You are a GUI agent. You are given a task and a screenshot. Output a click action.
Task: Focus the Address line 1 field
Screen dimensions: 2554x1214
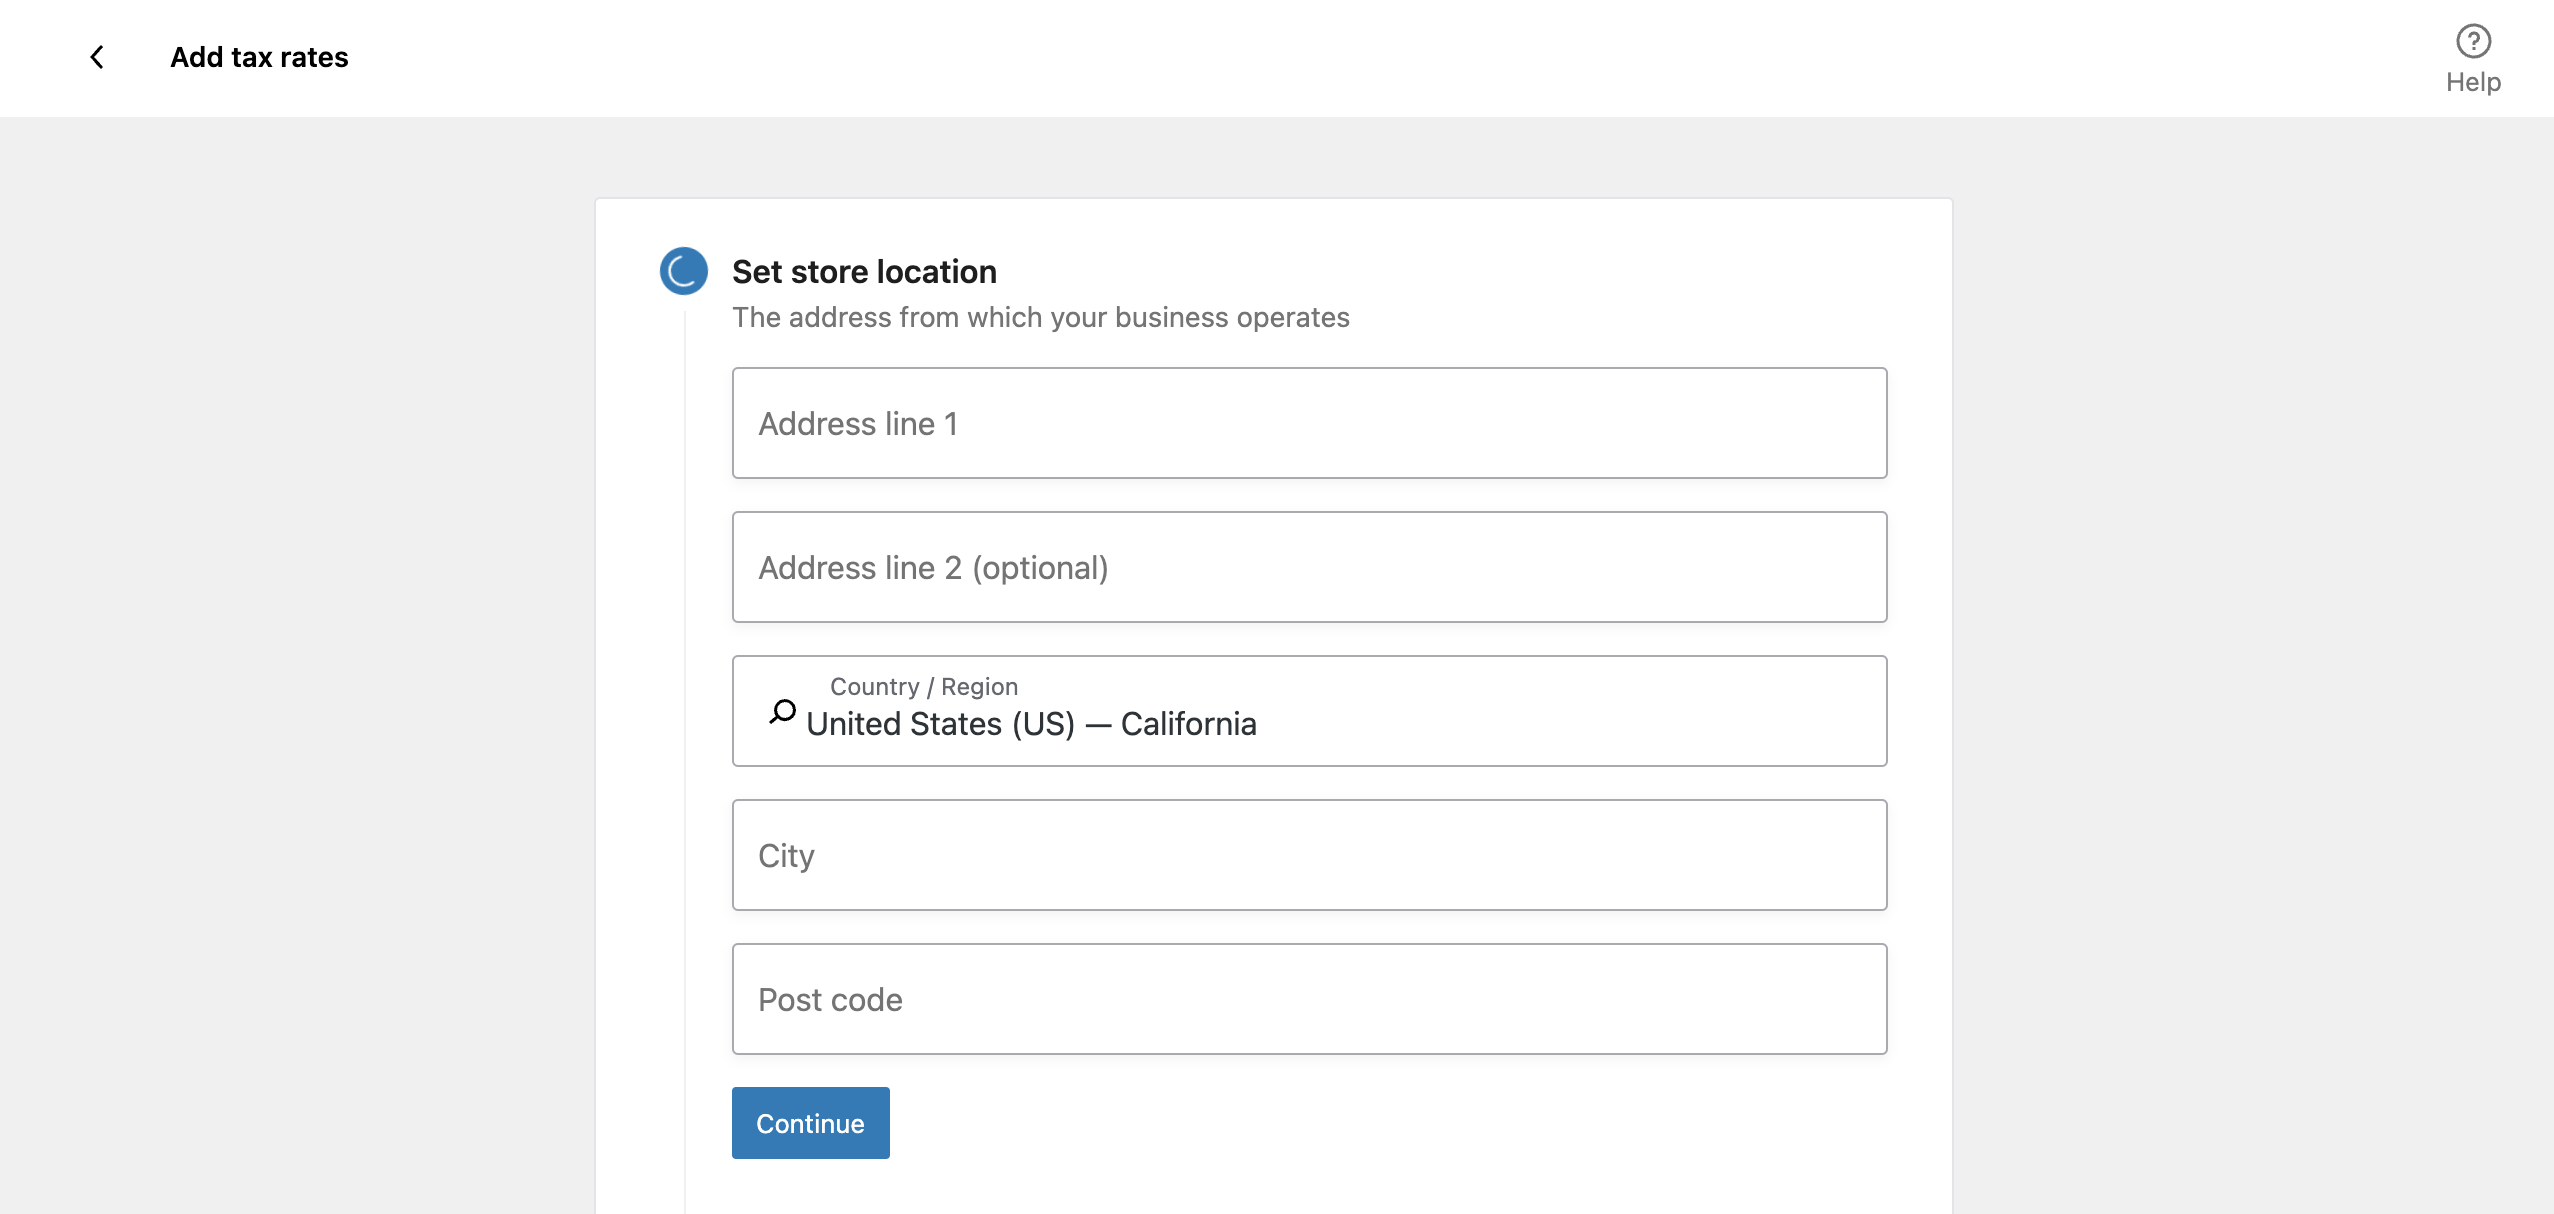click(x=1309, y=423)
